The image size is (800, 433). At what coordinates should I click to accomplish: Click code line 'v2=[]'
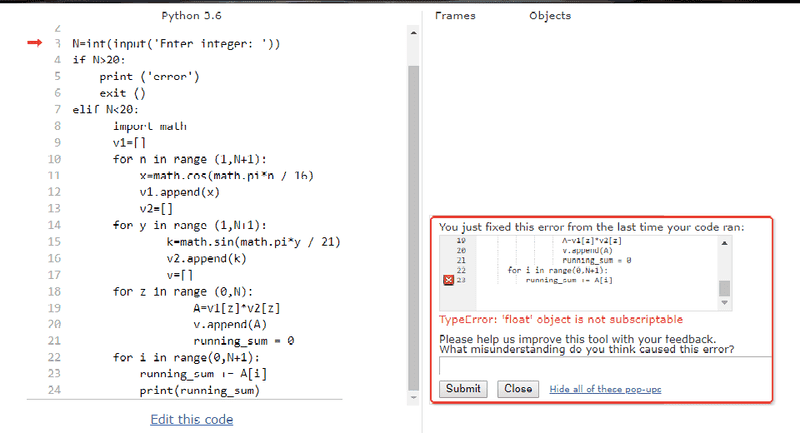pyautogui.click(x=156, y=209)
